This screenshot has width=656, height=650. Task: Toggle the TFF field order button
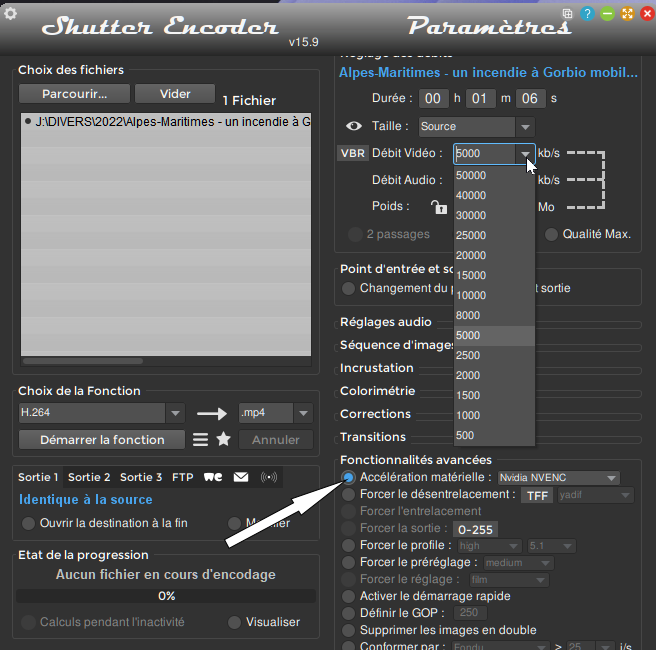pos(537,496)
